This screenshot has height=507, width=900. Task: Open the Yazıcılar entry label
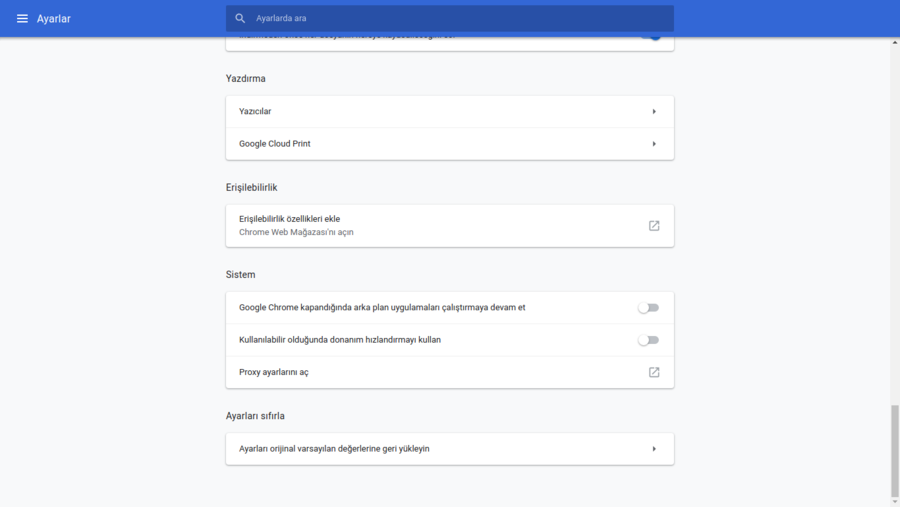(255, 112)
